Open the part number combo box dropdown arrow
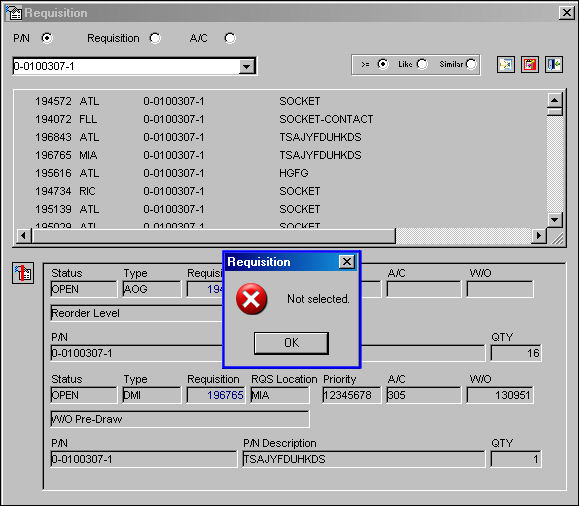579x506 pixels. [246, 66]
